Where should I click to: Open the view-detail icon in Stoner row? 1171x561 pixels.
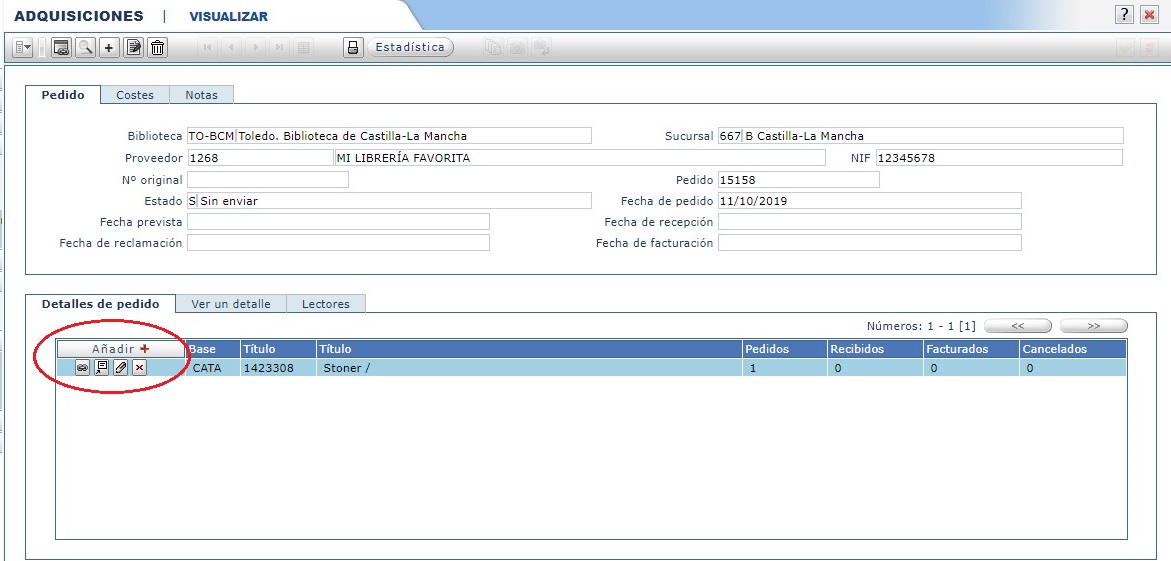101,368
